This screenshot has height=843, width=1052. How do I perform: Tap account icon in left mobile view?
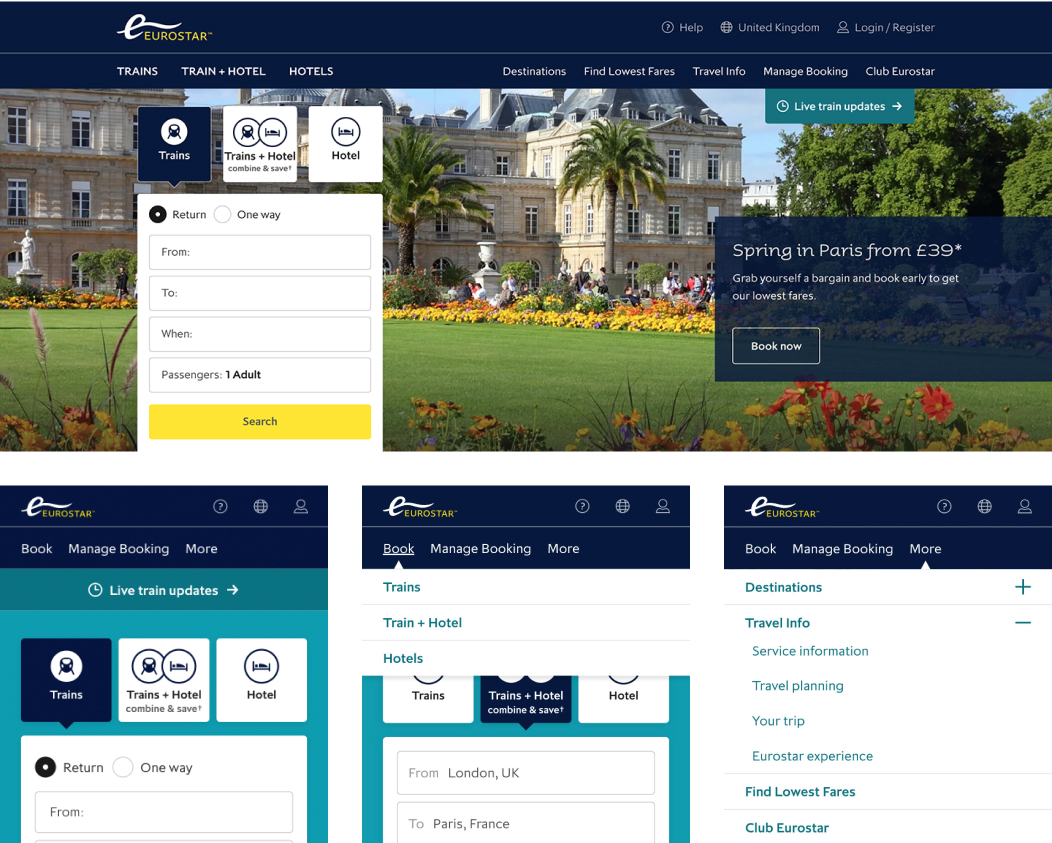(301, 506)
